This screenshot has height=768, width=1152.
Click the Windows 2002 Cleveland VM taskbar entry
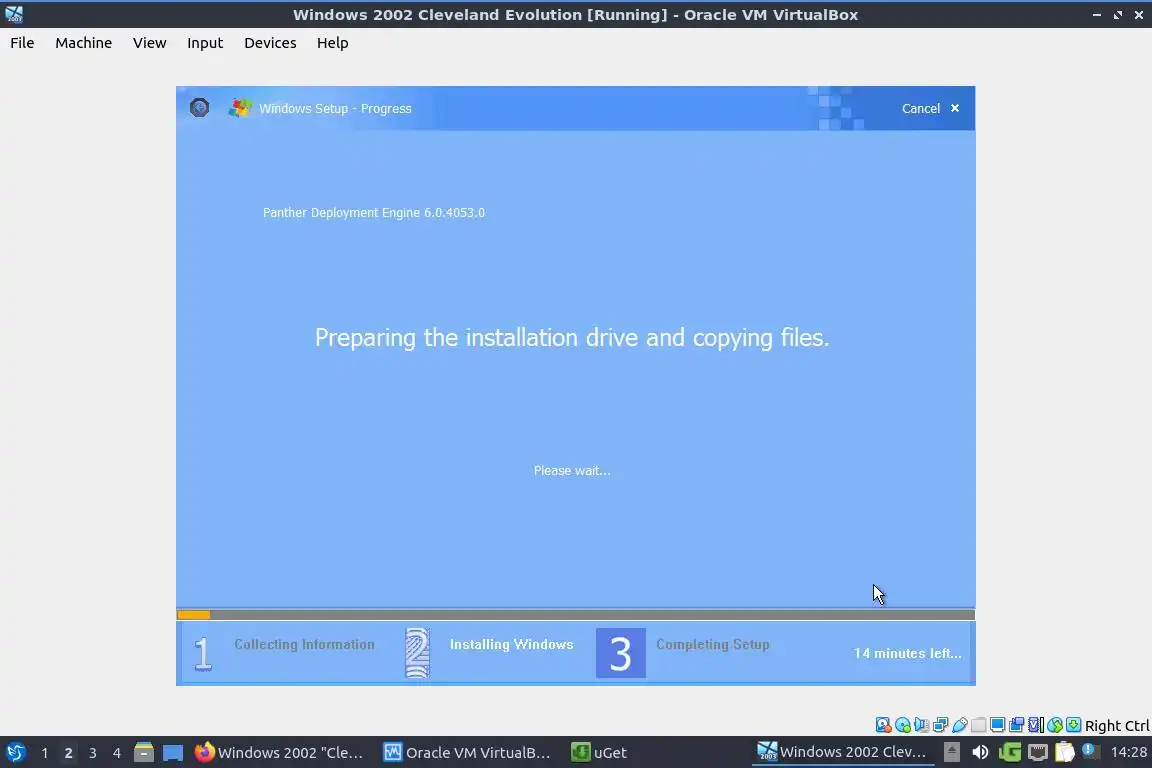click(x=843, y=752)
